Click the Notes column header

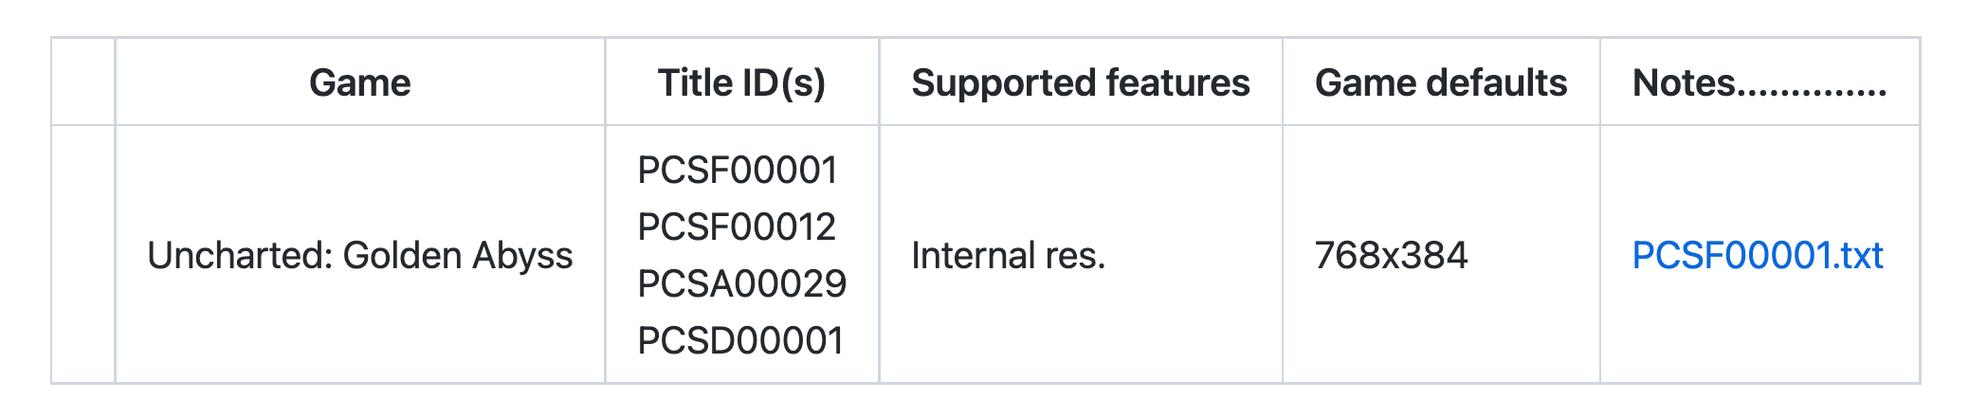click(1760, 83)
